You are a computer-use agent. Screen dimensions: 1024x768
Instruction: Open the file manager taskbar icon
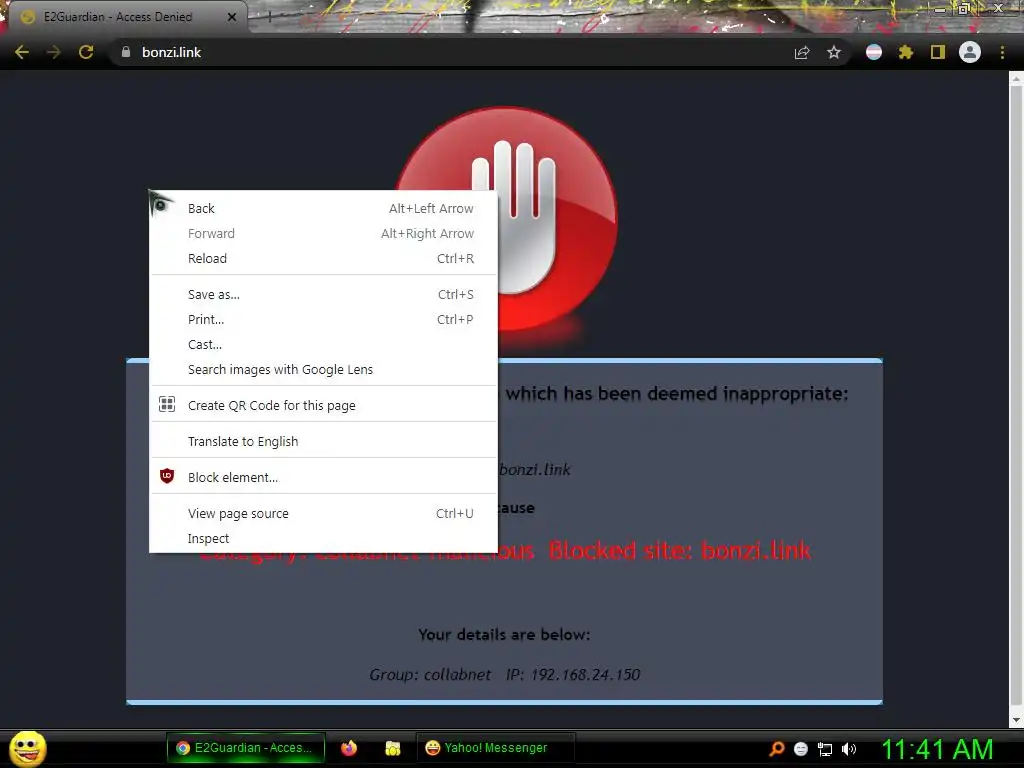pyautogui.click(x=392, y=748)
